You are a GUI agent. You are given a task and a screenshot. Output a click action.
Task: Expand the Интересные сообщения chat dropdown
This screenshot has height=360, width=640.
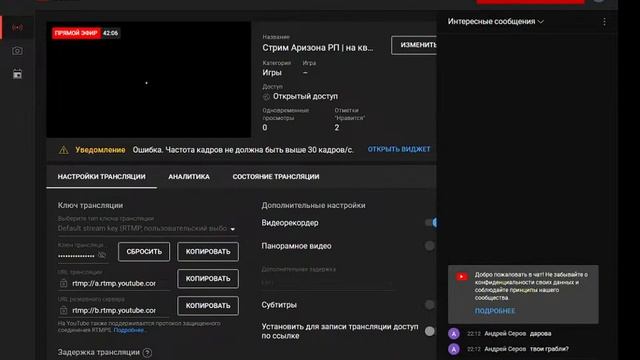click(496, 22)
